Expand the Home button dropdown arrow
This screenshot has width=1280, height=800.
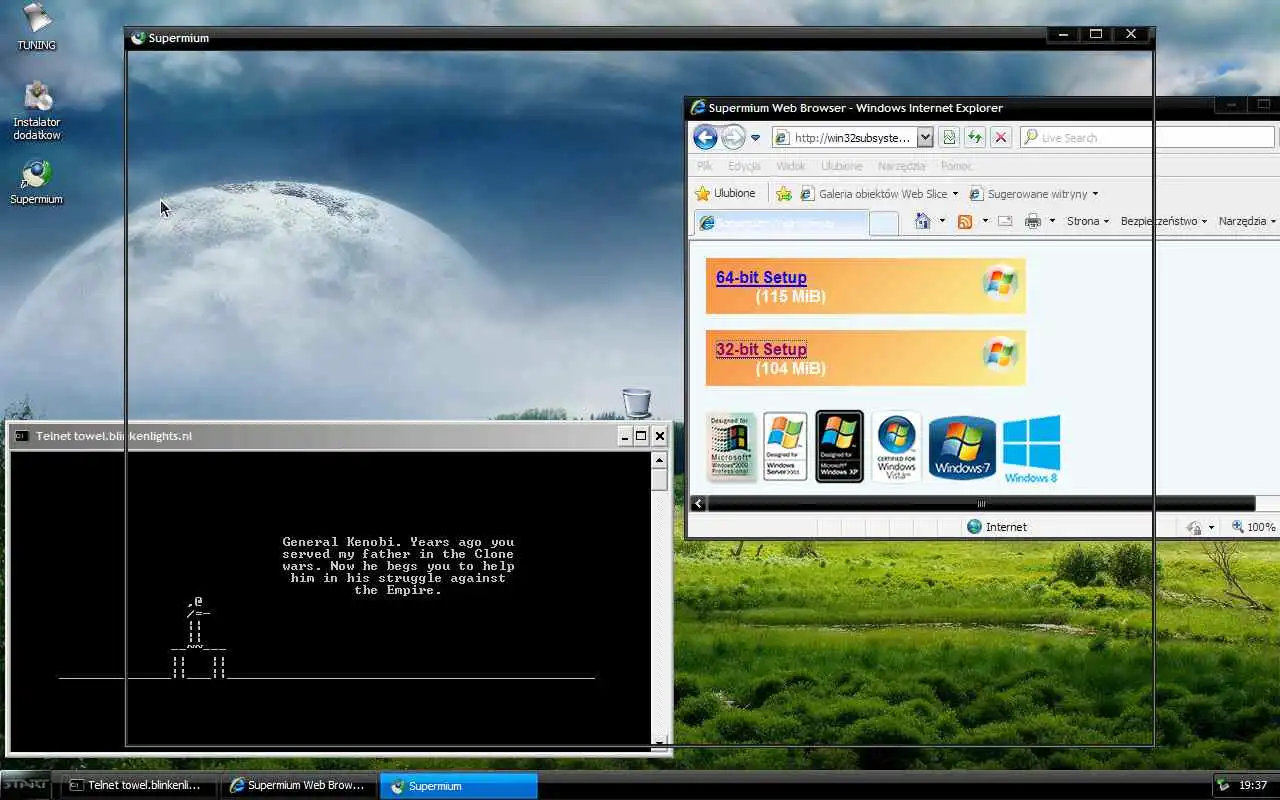point(942,221)
